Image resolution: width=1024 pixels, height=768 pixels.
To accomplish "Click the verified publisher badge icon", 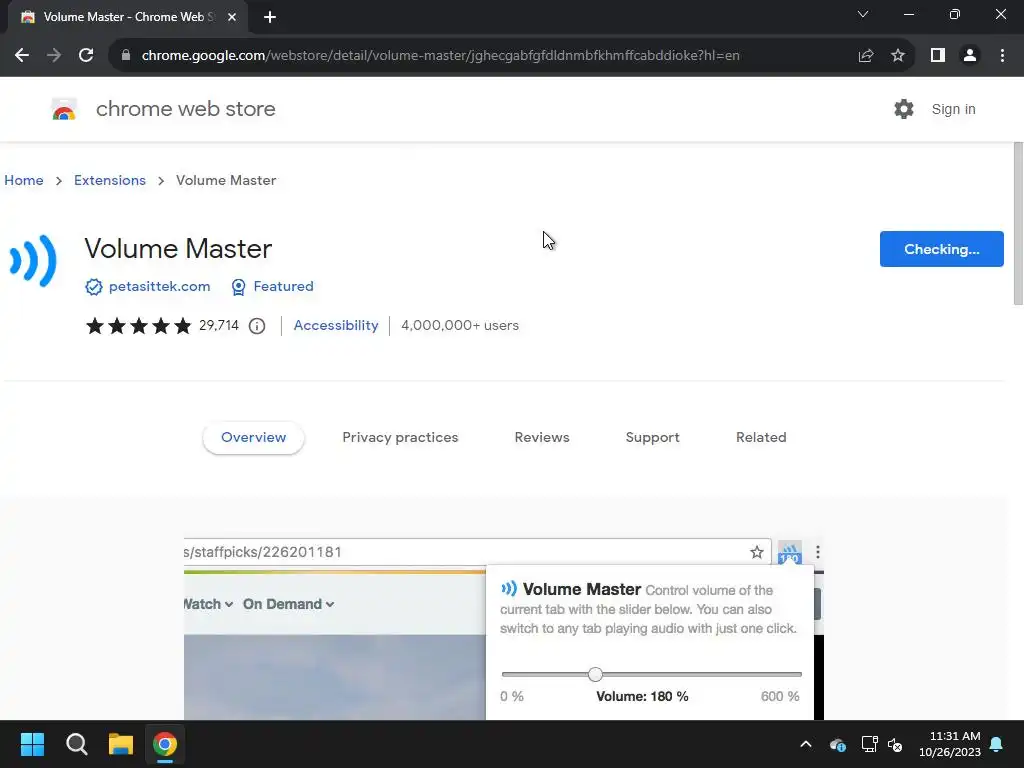I will pyautogui.click(x=93, y=287).
